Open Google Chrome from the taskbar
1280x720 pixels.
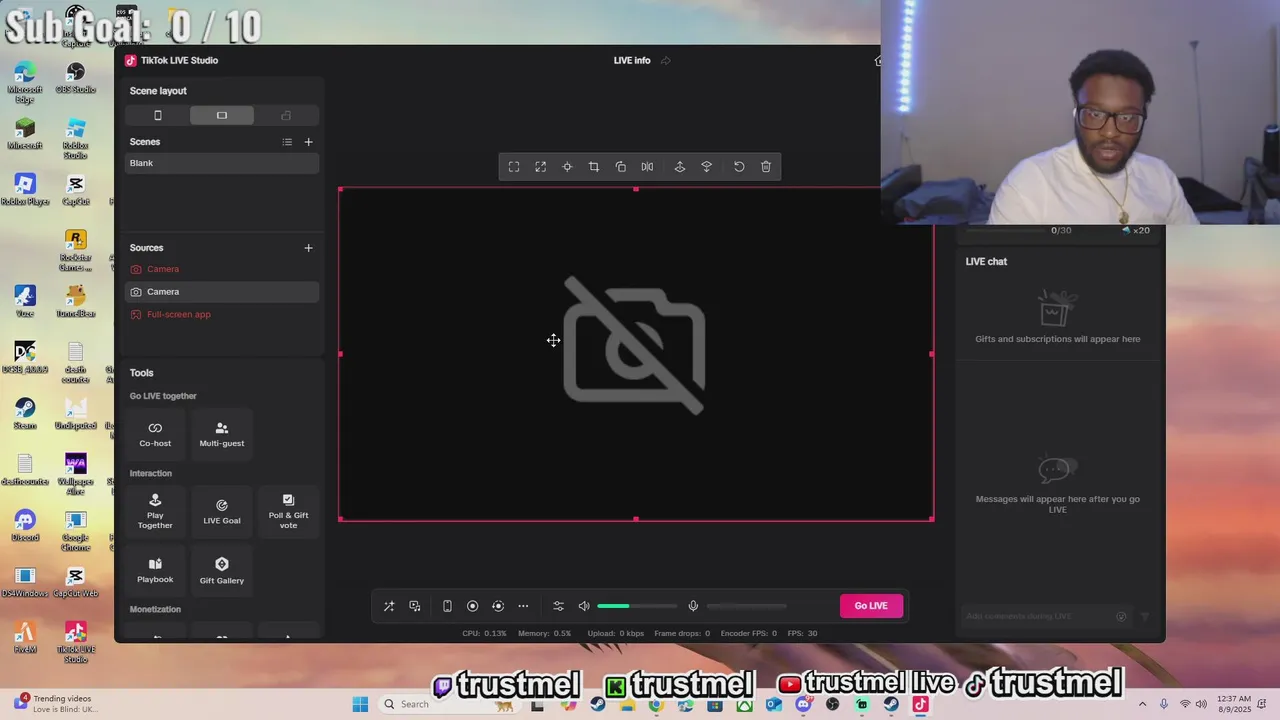click(x=656, y=704)
